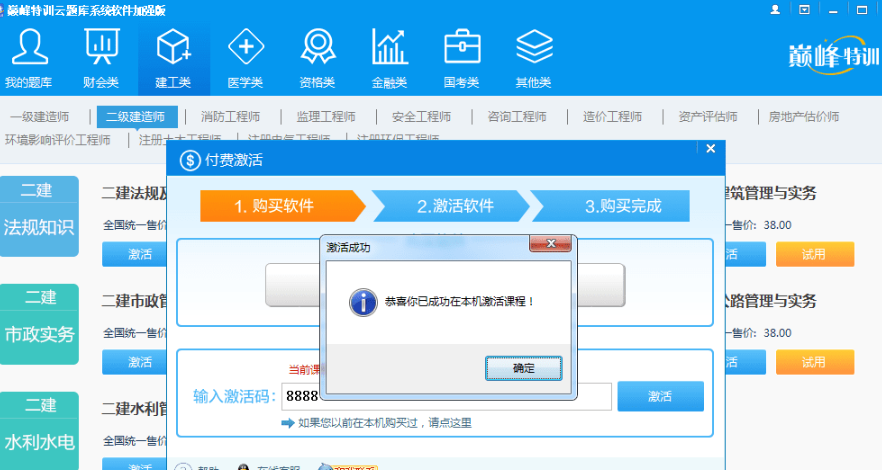Click the 巅峰特训 logo
The height and width of the screenshot is (470, 882).
point(833,56)
